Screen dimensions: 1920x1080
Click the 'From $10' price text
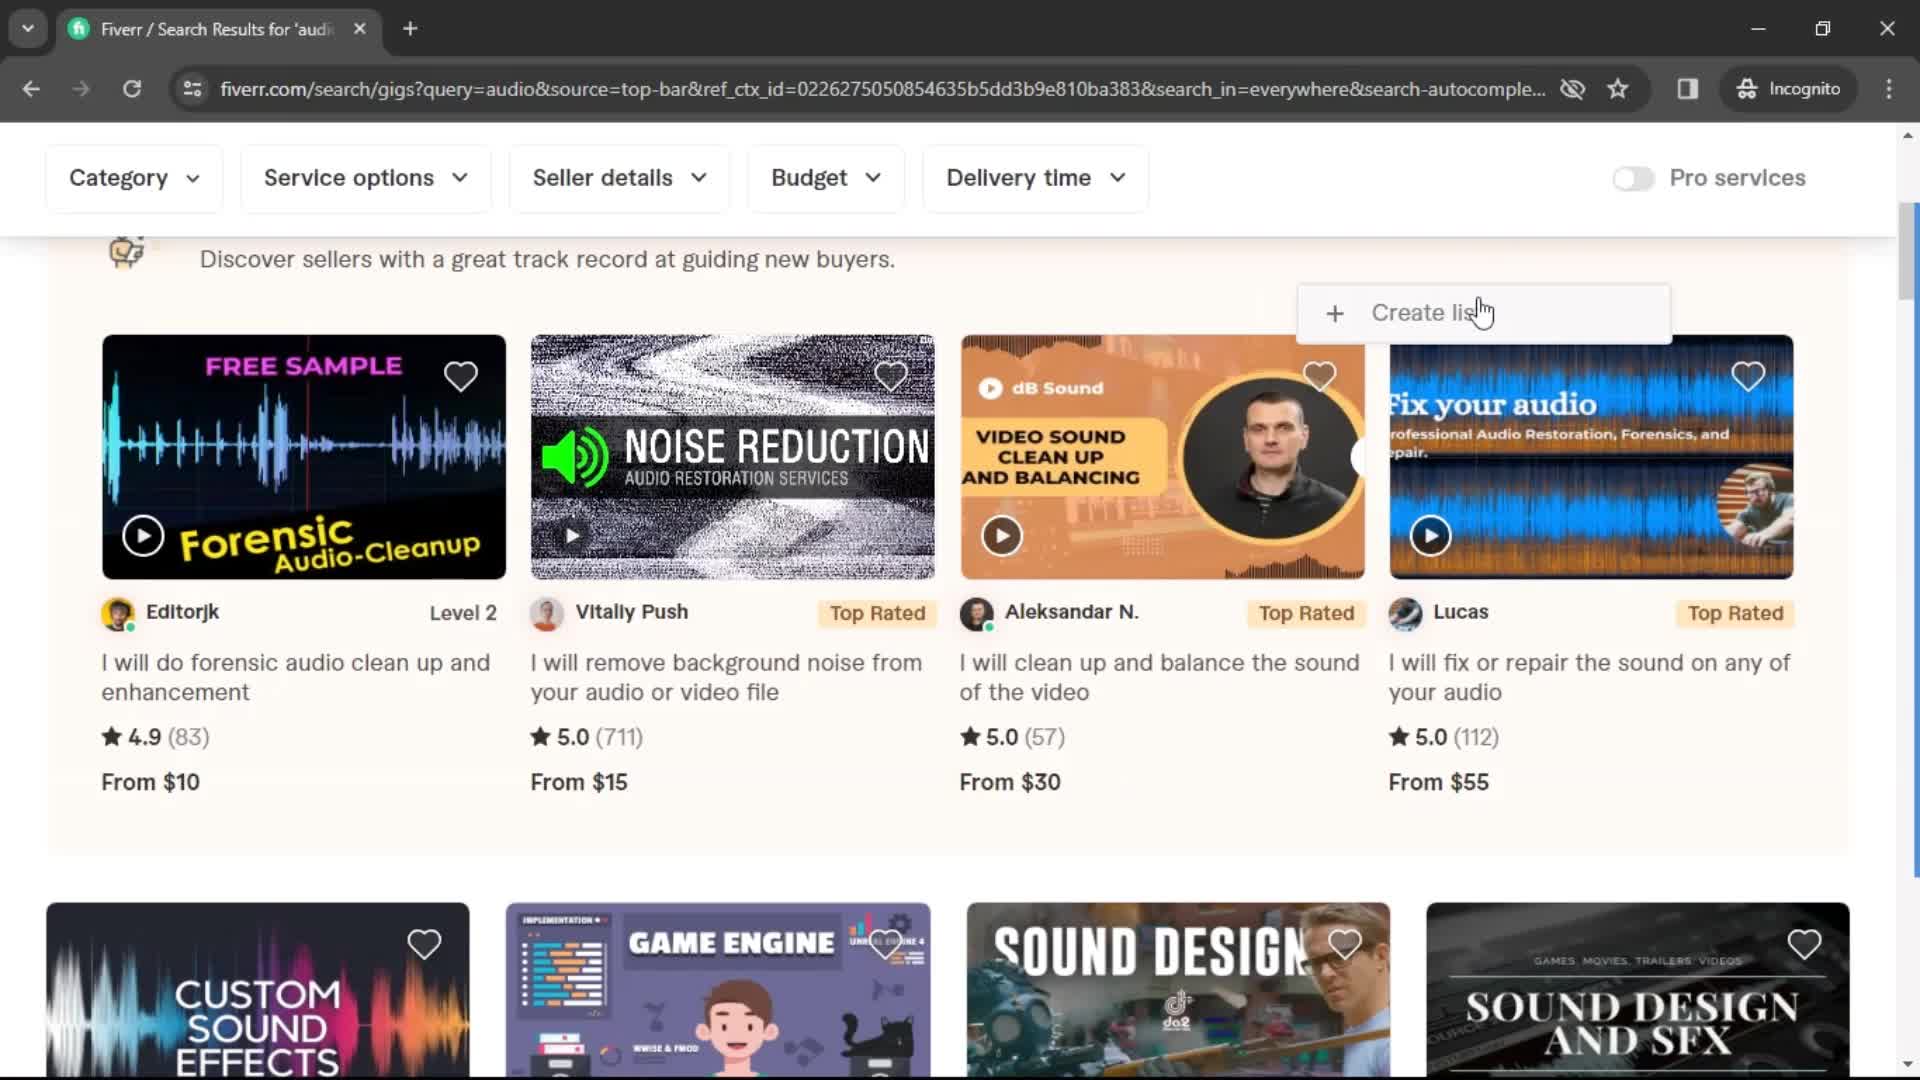[x=150, y=783]
